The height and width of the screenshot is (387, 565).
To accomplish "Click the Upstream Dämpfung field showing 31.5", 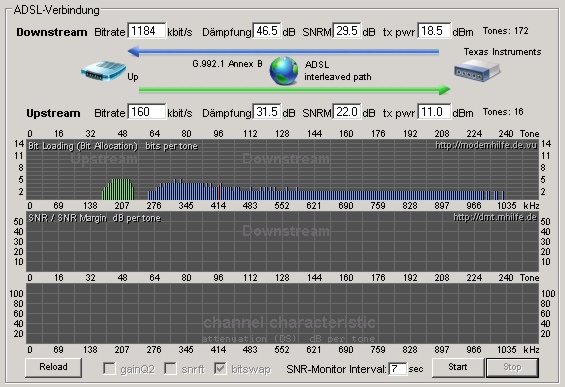I will coord(267,112).
